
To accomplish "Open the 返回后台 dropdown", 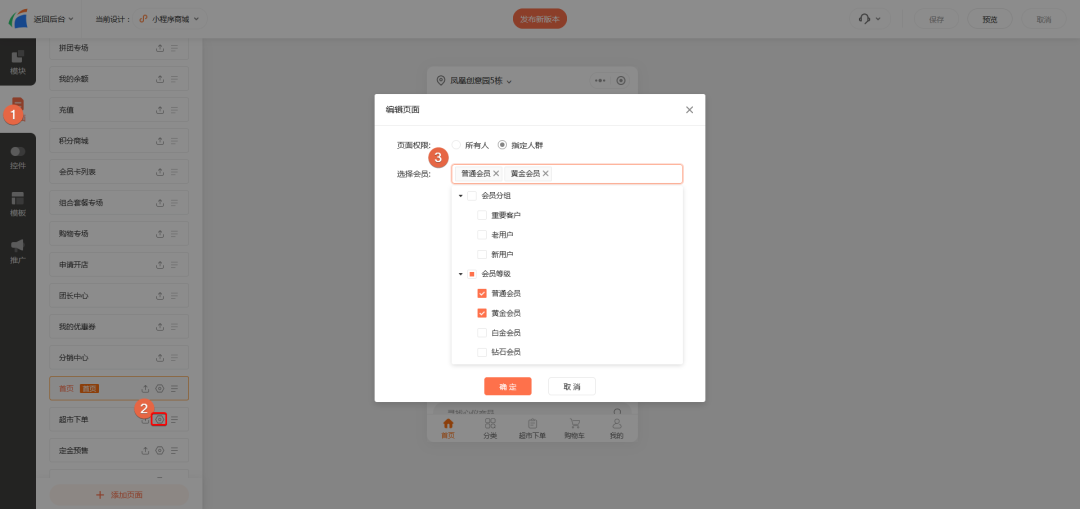I will [x=54, y=19].
